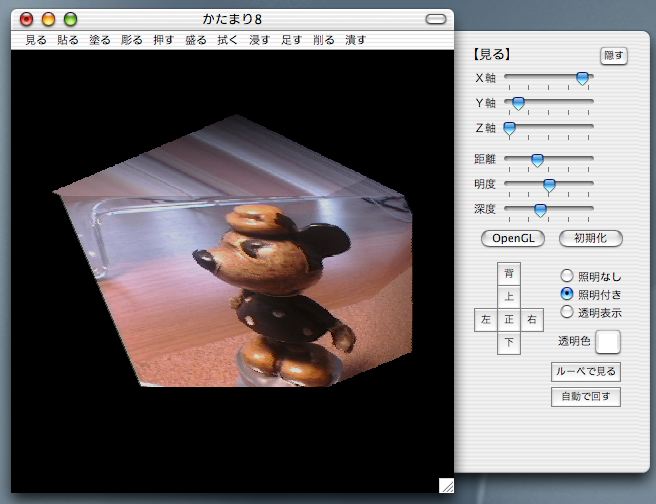Image resolution: width=656 pixels, height=504 pixels.
Task: Click the 明度 slider thumb
Action: [x=549, y=185]
